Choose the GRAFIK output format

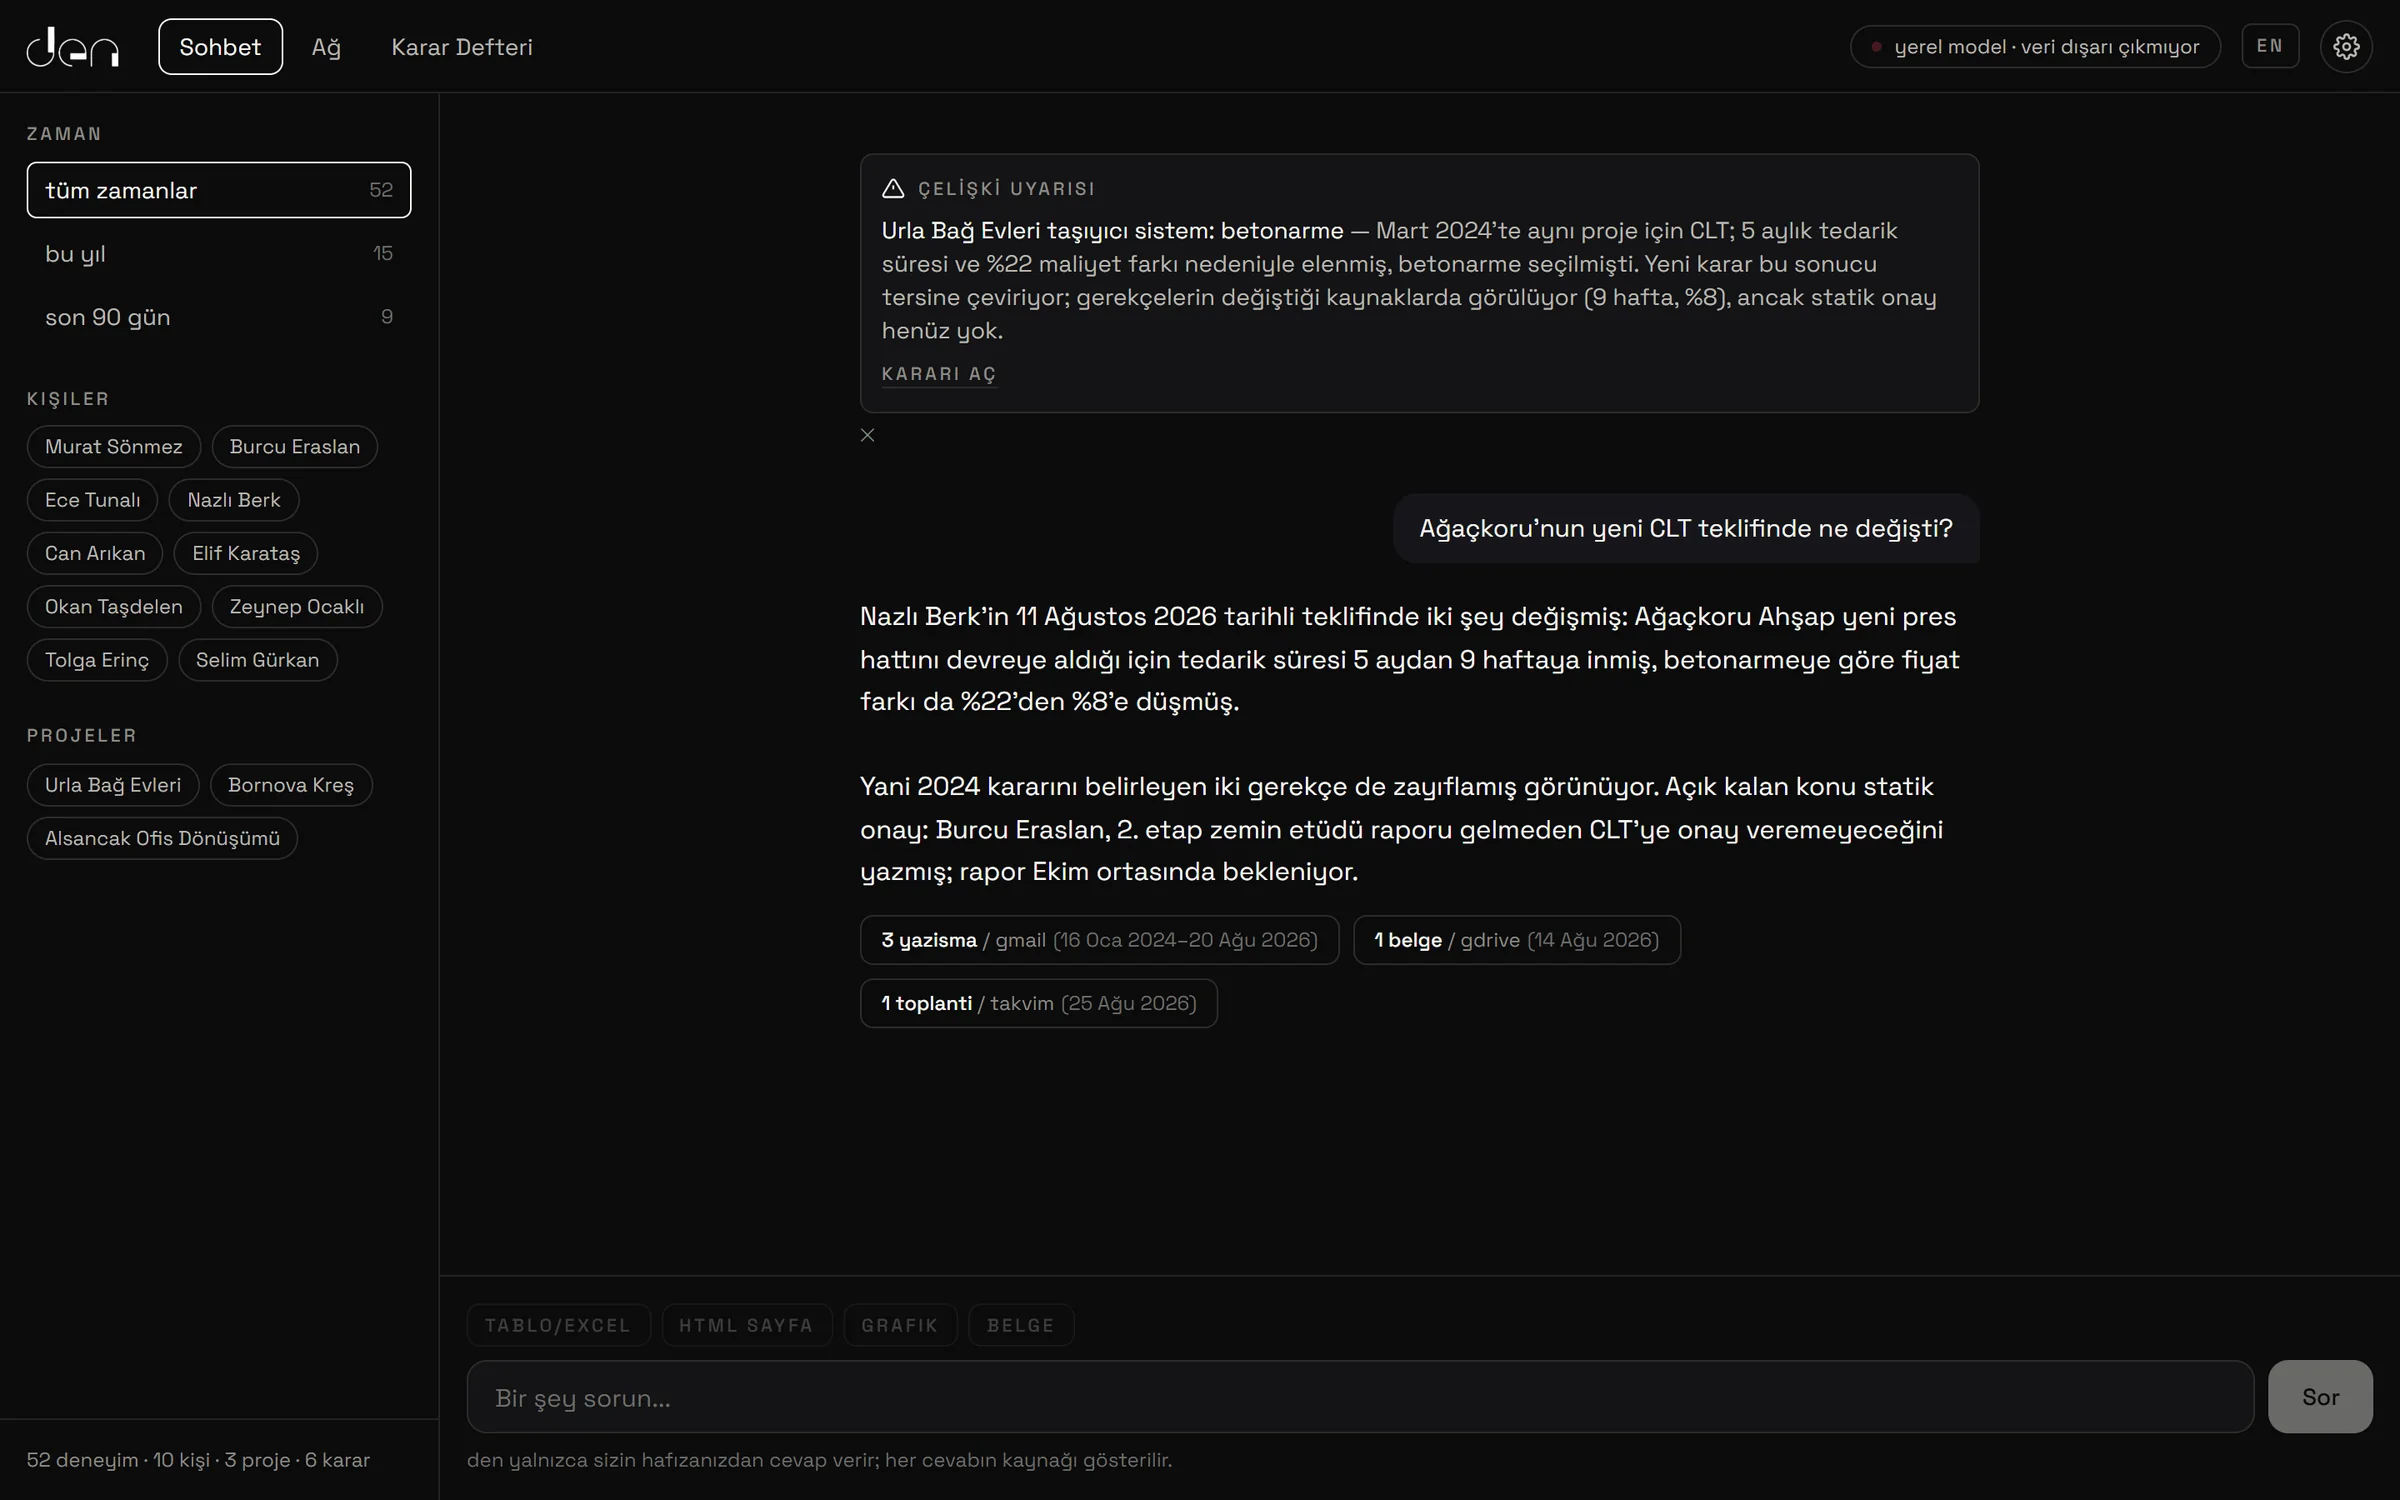pyautogui.click(x=900, y=1325)
